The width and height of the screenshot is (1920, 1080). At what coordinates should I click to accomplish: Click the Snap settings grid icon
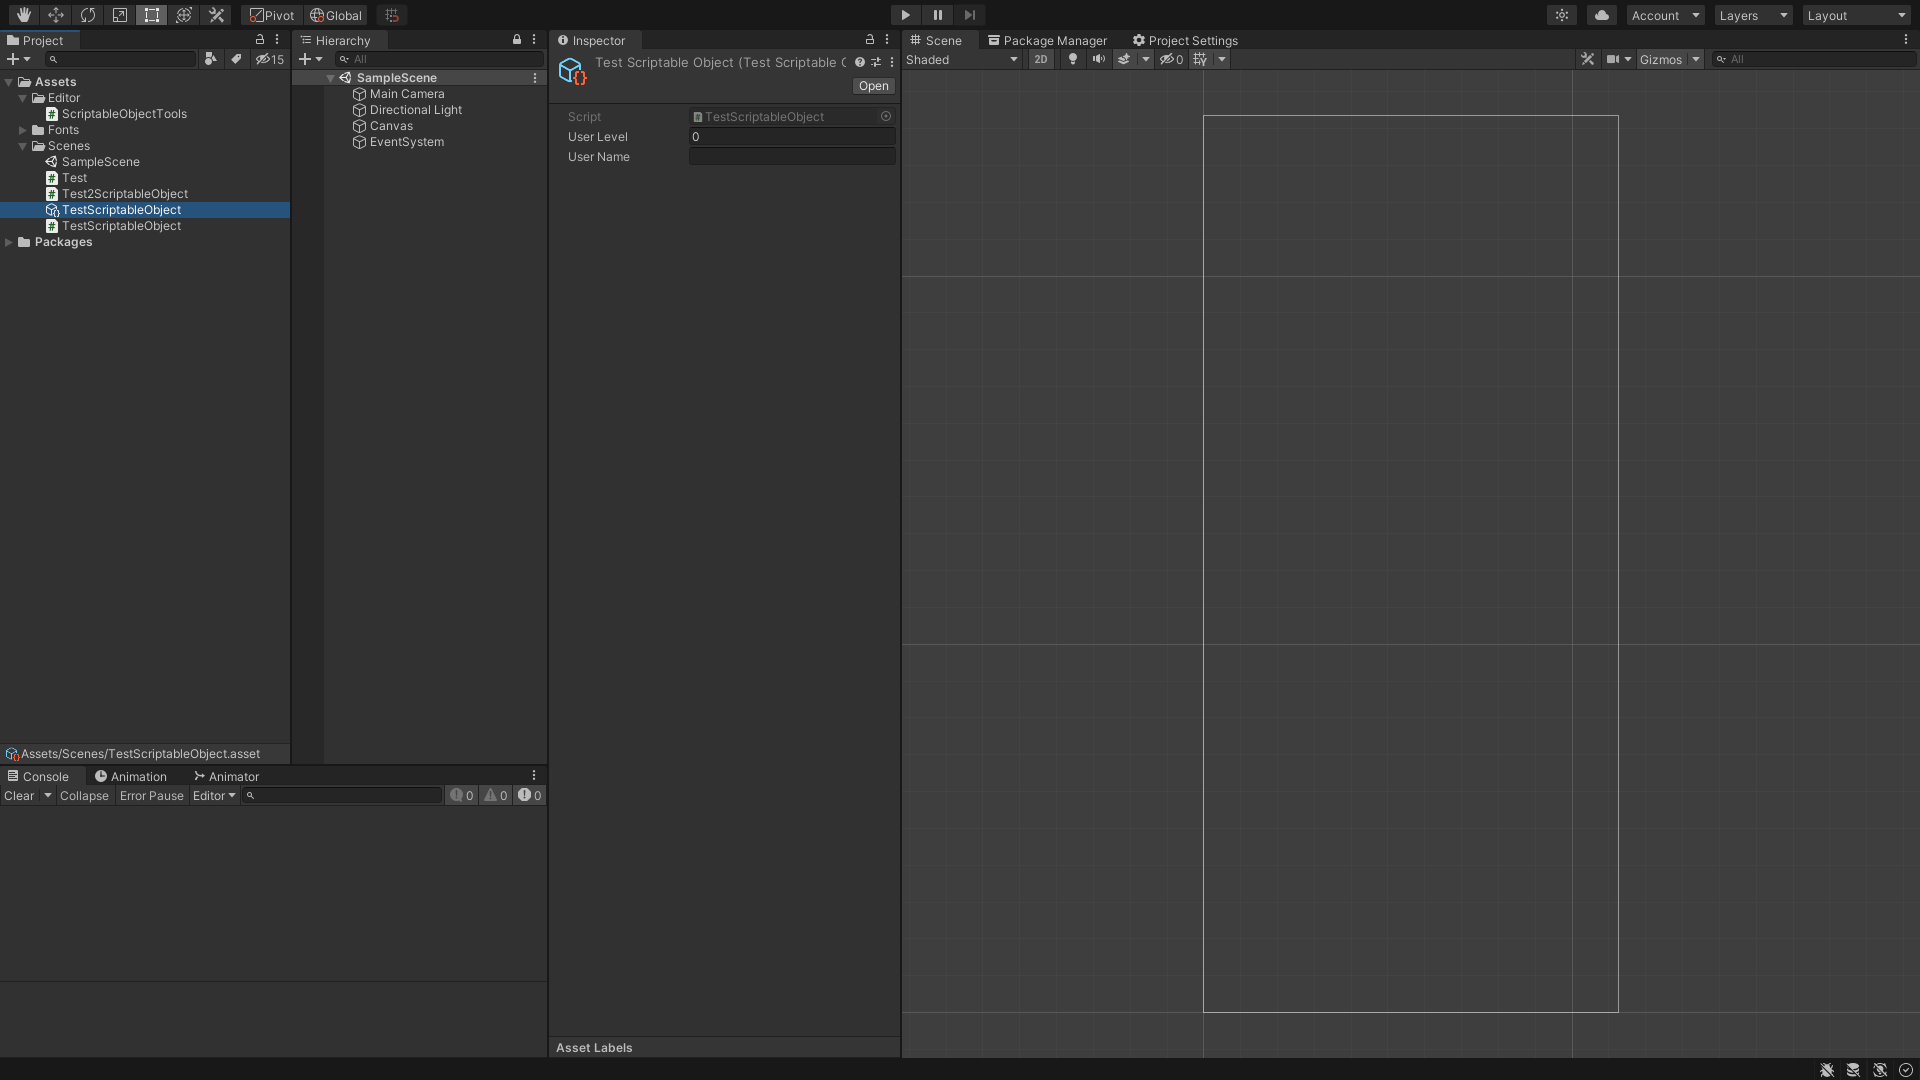coord(391,15)
